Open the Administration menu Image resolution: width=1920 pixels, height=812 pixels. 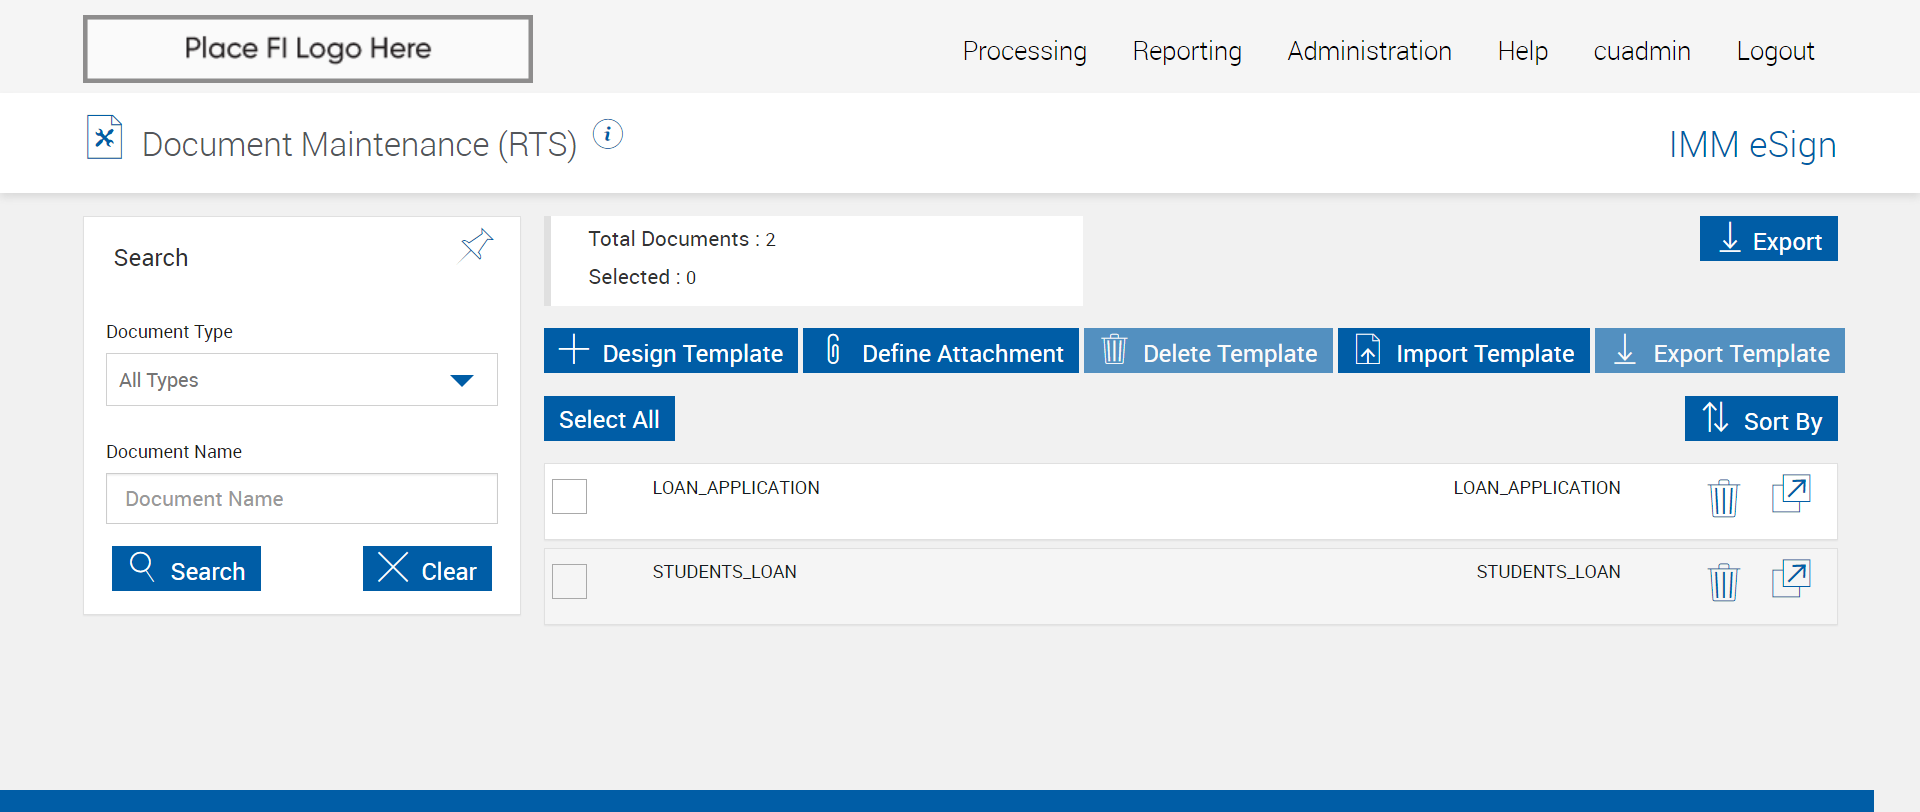tap(1369, 51)
